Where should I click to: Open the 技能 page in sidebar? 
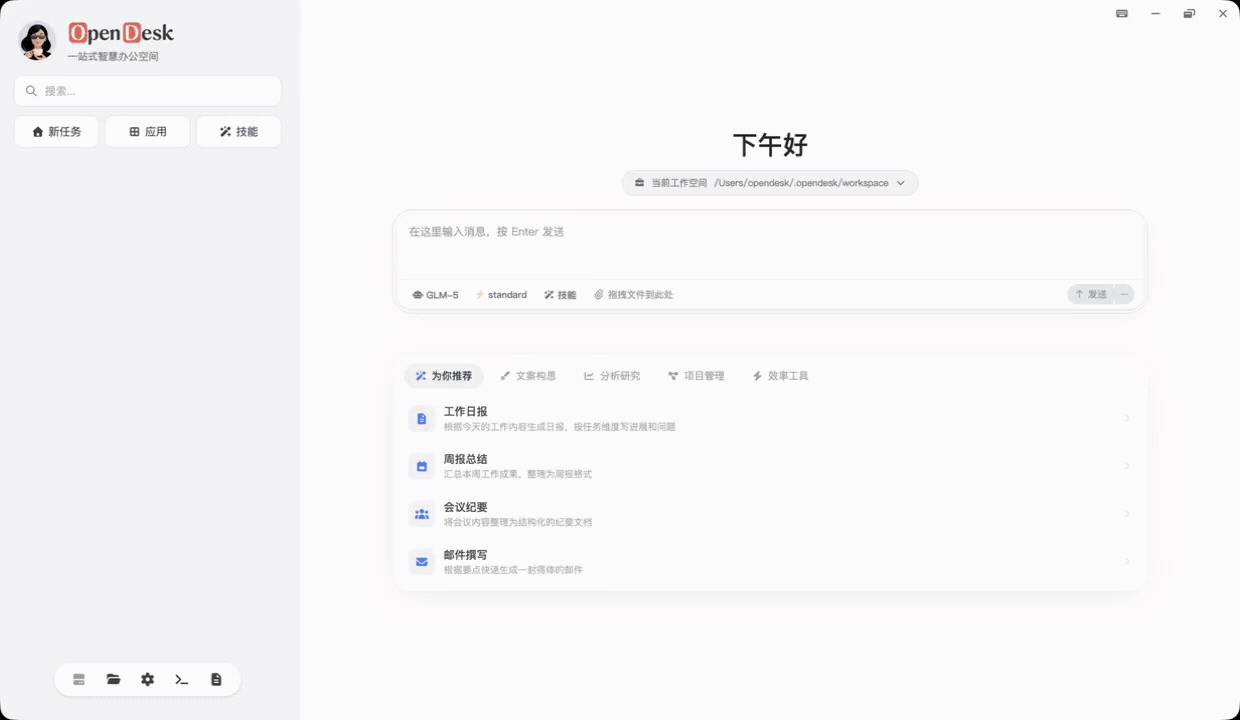point(238,132)
